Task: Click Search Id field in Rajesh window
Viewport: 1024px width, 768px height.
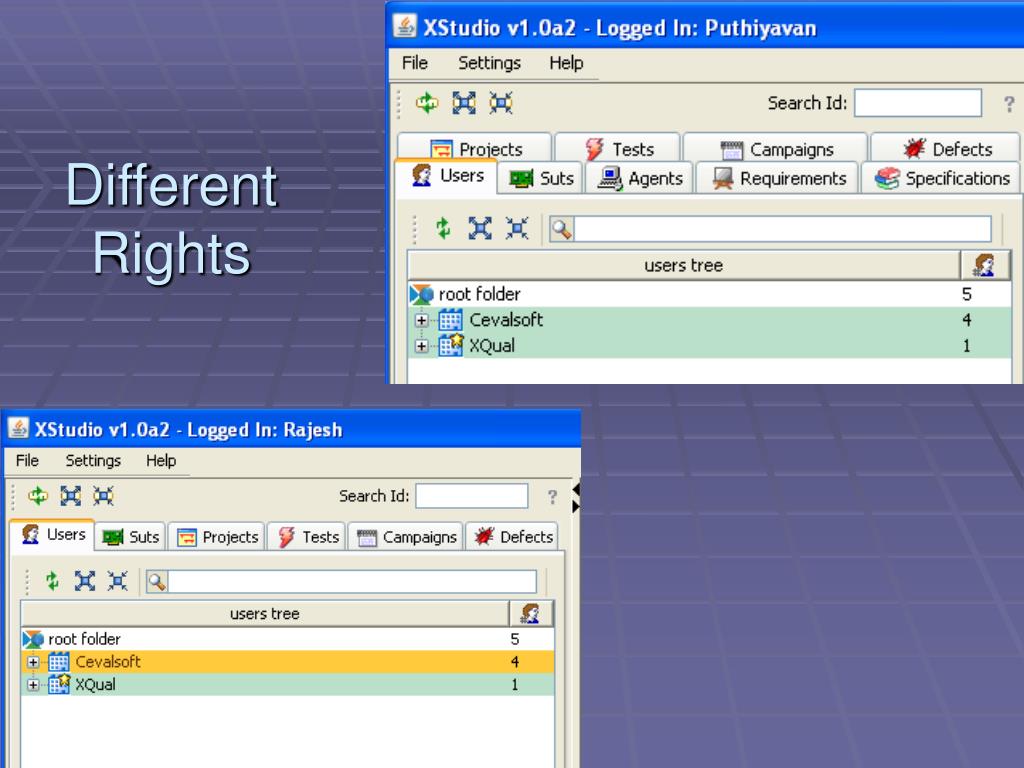Action: pos(472,496)
